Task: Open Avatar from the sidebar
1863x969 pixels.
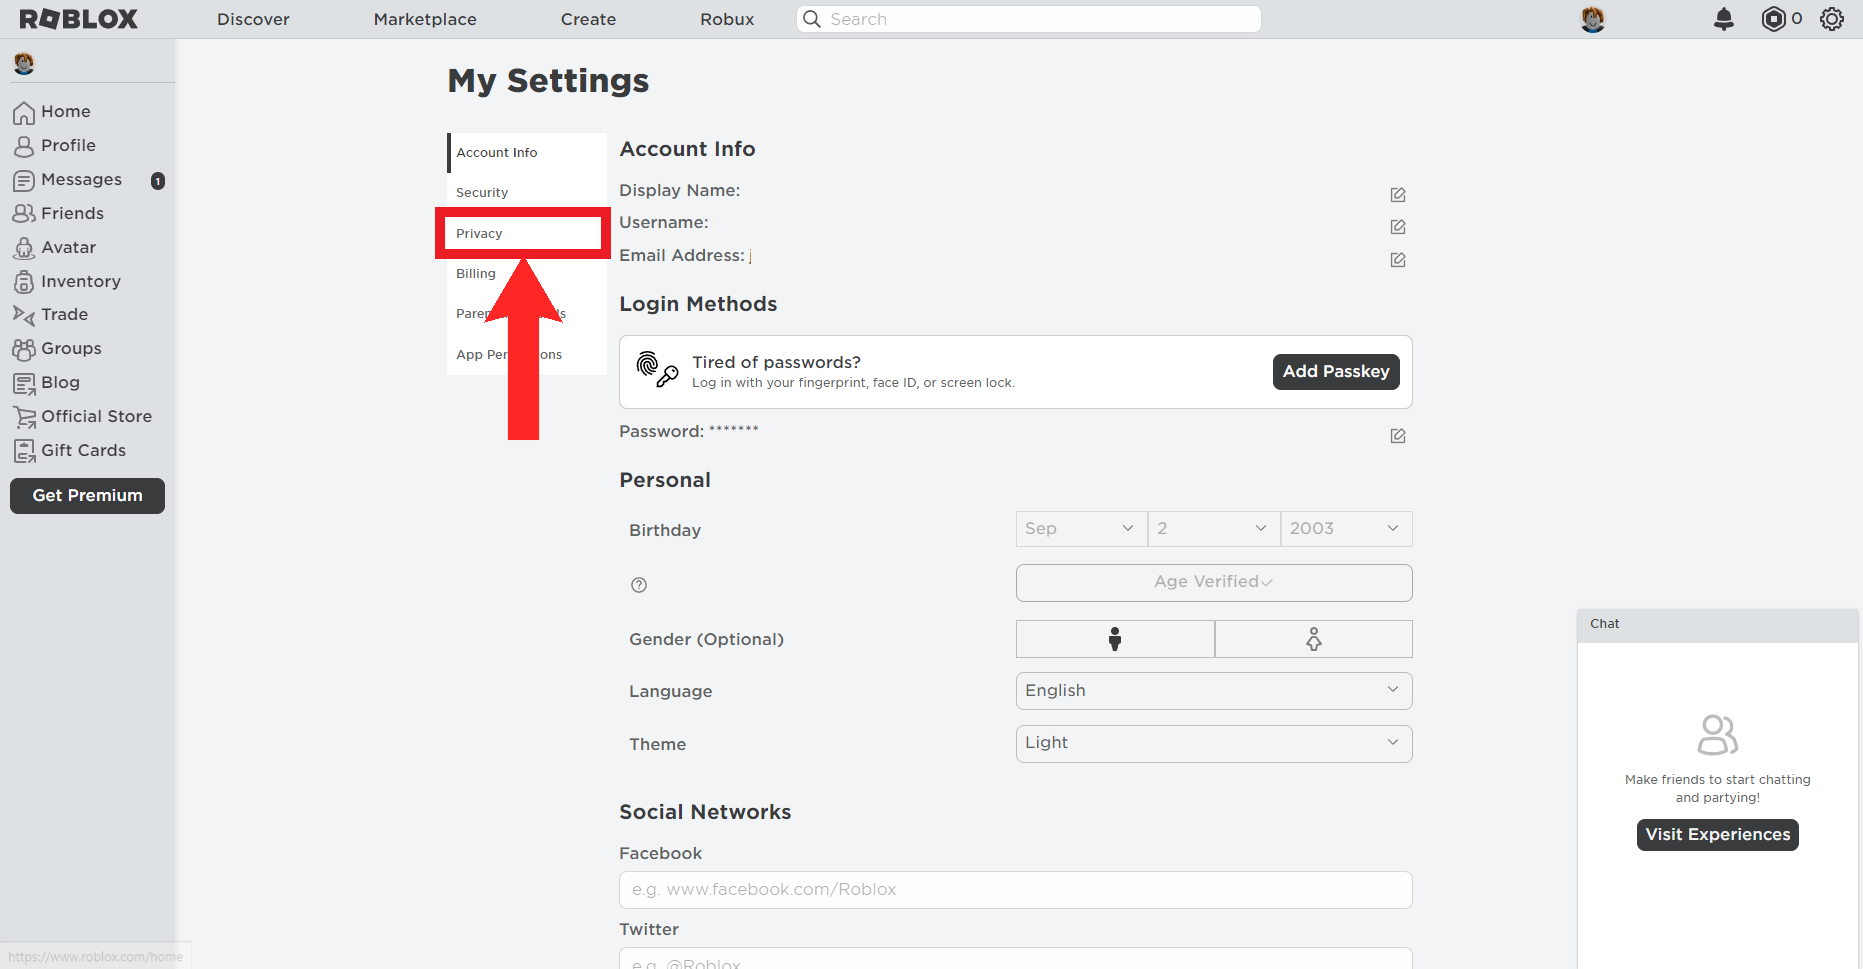Action: click(68, 247)
